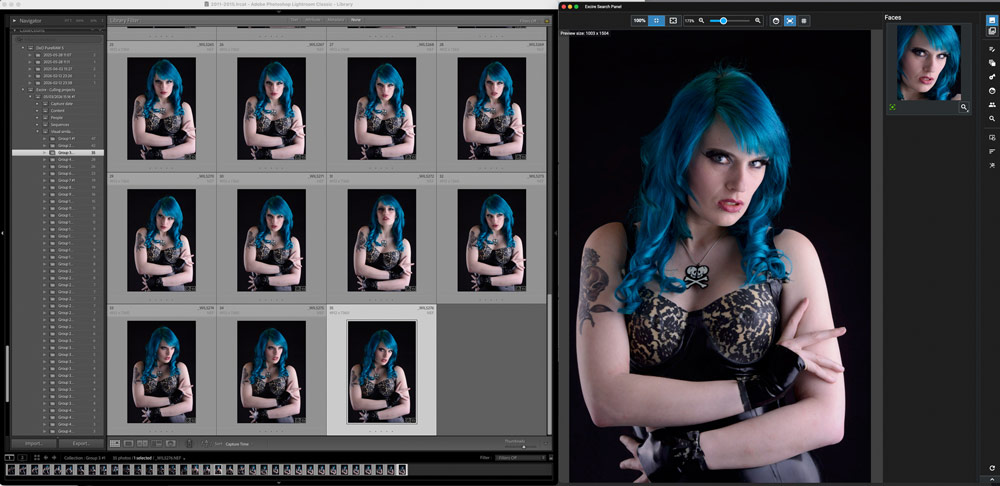Select the Attribute tab in Library Filter bar
The image size is (1000, 486).
click(x=314, y=20)
